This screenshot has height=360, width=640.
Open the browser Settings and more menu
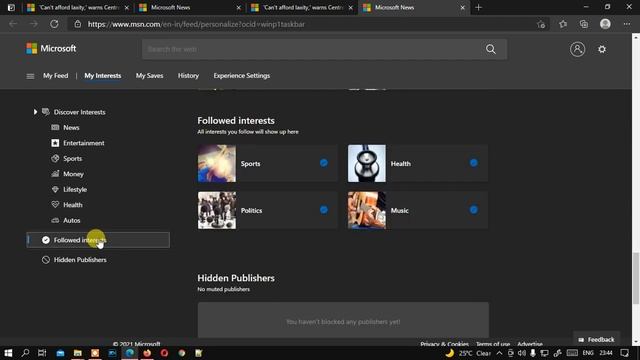627,24
